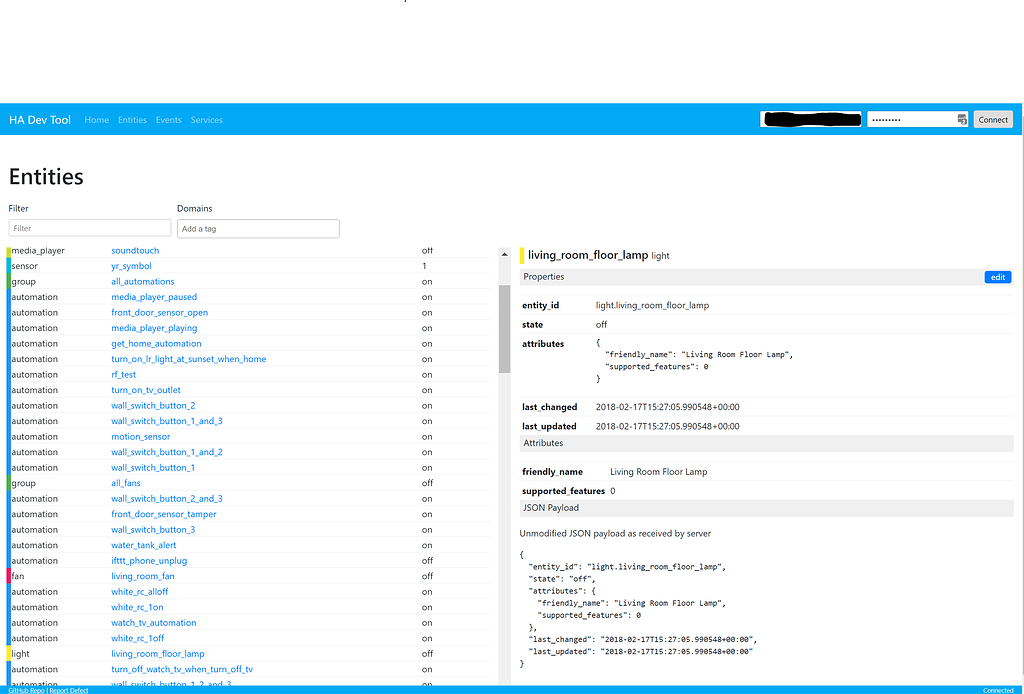The height and width of the screenshot is (694, 1024).
Task: Open the Add a tag Domains dropdown
Action: coord(258,228)
